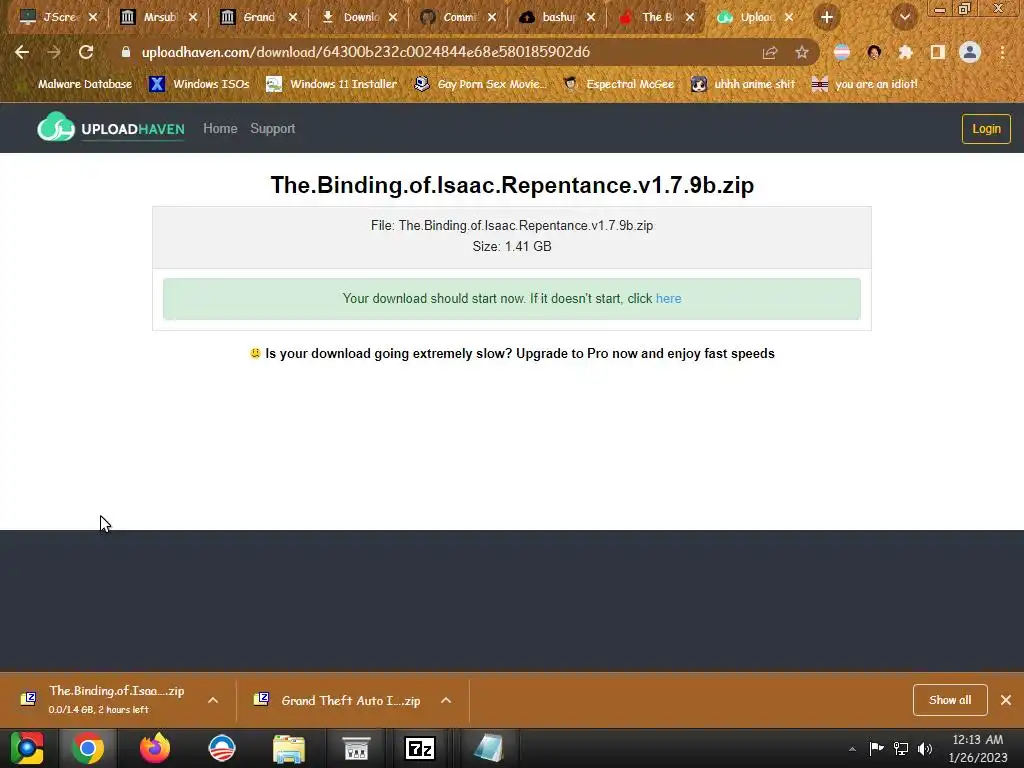Click the avatar extension icon in toolbar

[x=874, y=52]
